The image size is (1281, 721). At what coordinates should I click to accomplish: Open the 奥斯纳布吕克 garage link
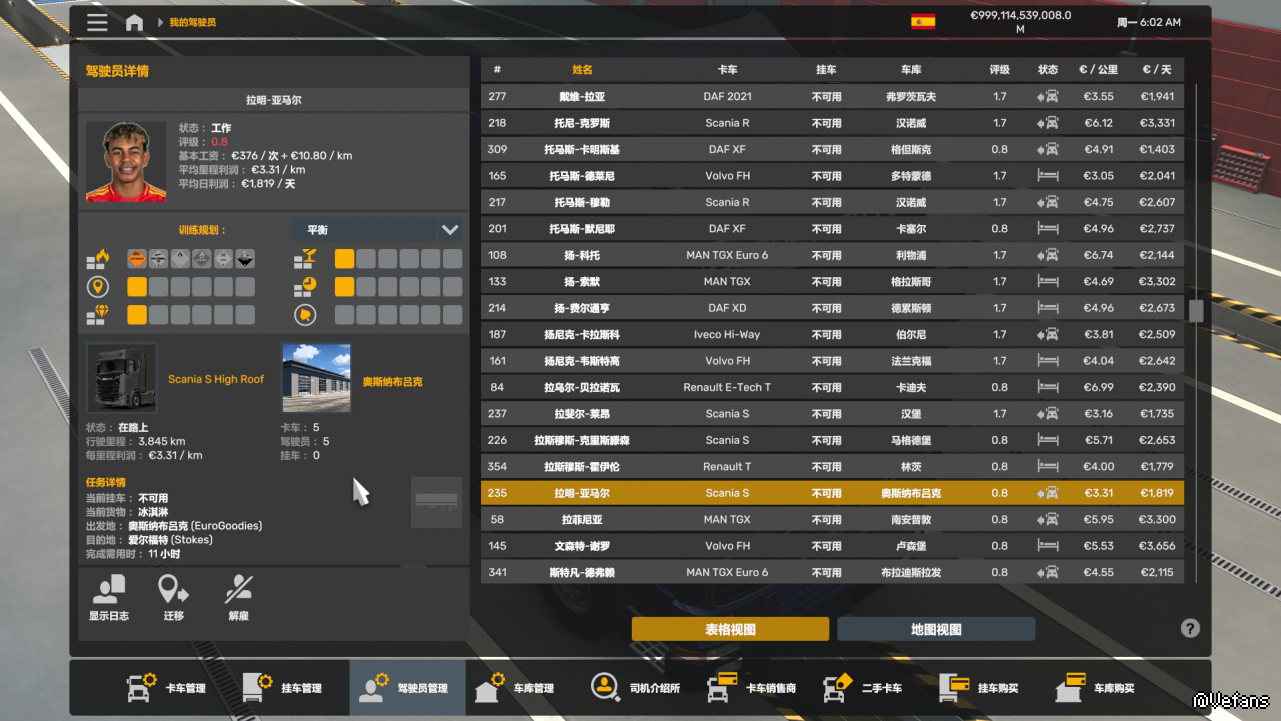point(392,382)
